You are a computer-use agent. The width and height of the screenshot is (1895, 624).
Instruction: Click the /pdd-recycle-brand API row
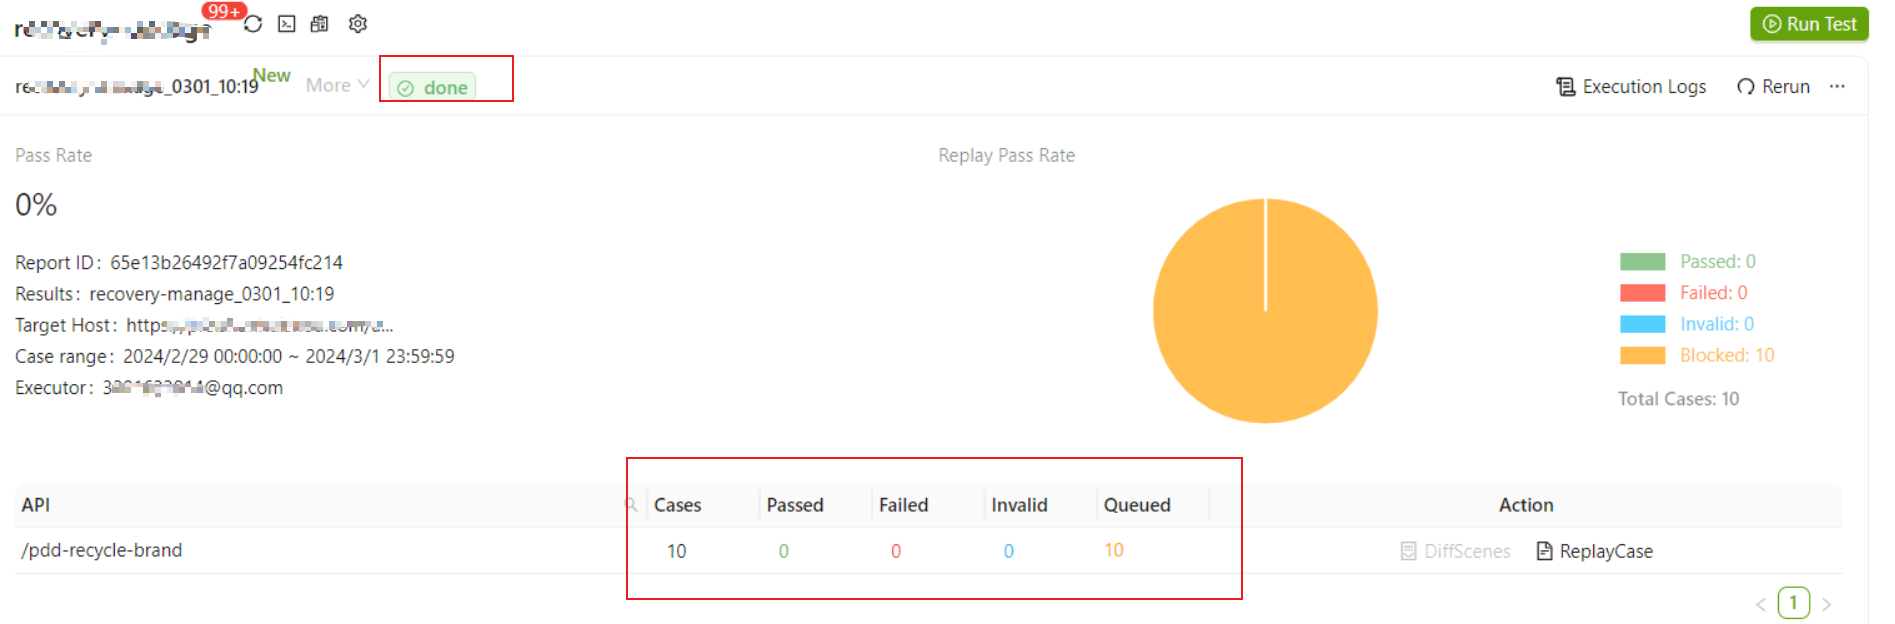pos(102,551)
